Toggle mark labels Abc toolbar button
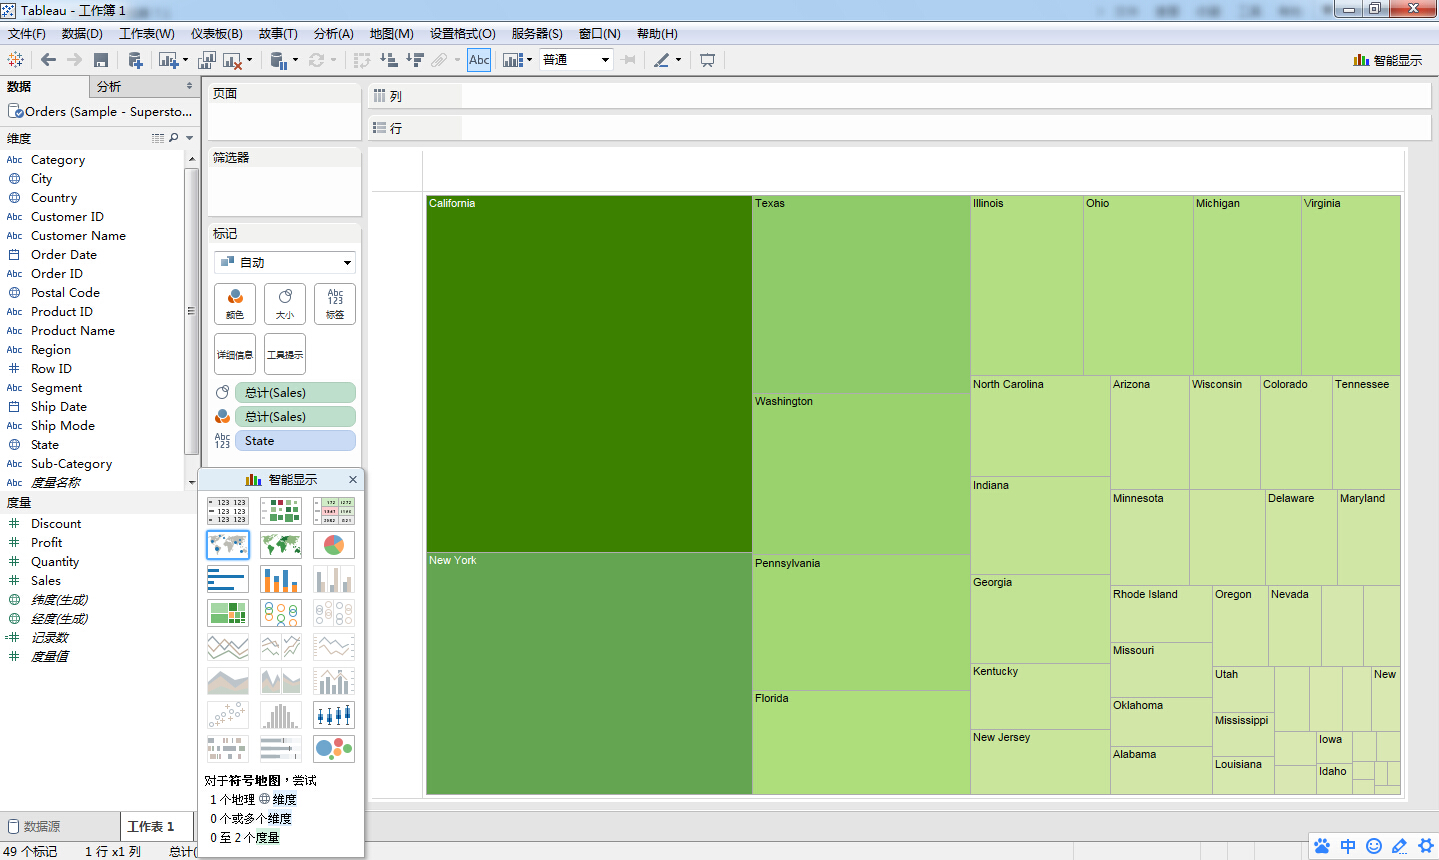This screenshot has width=1439, height=860. [479, 60]
